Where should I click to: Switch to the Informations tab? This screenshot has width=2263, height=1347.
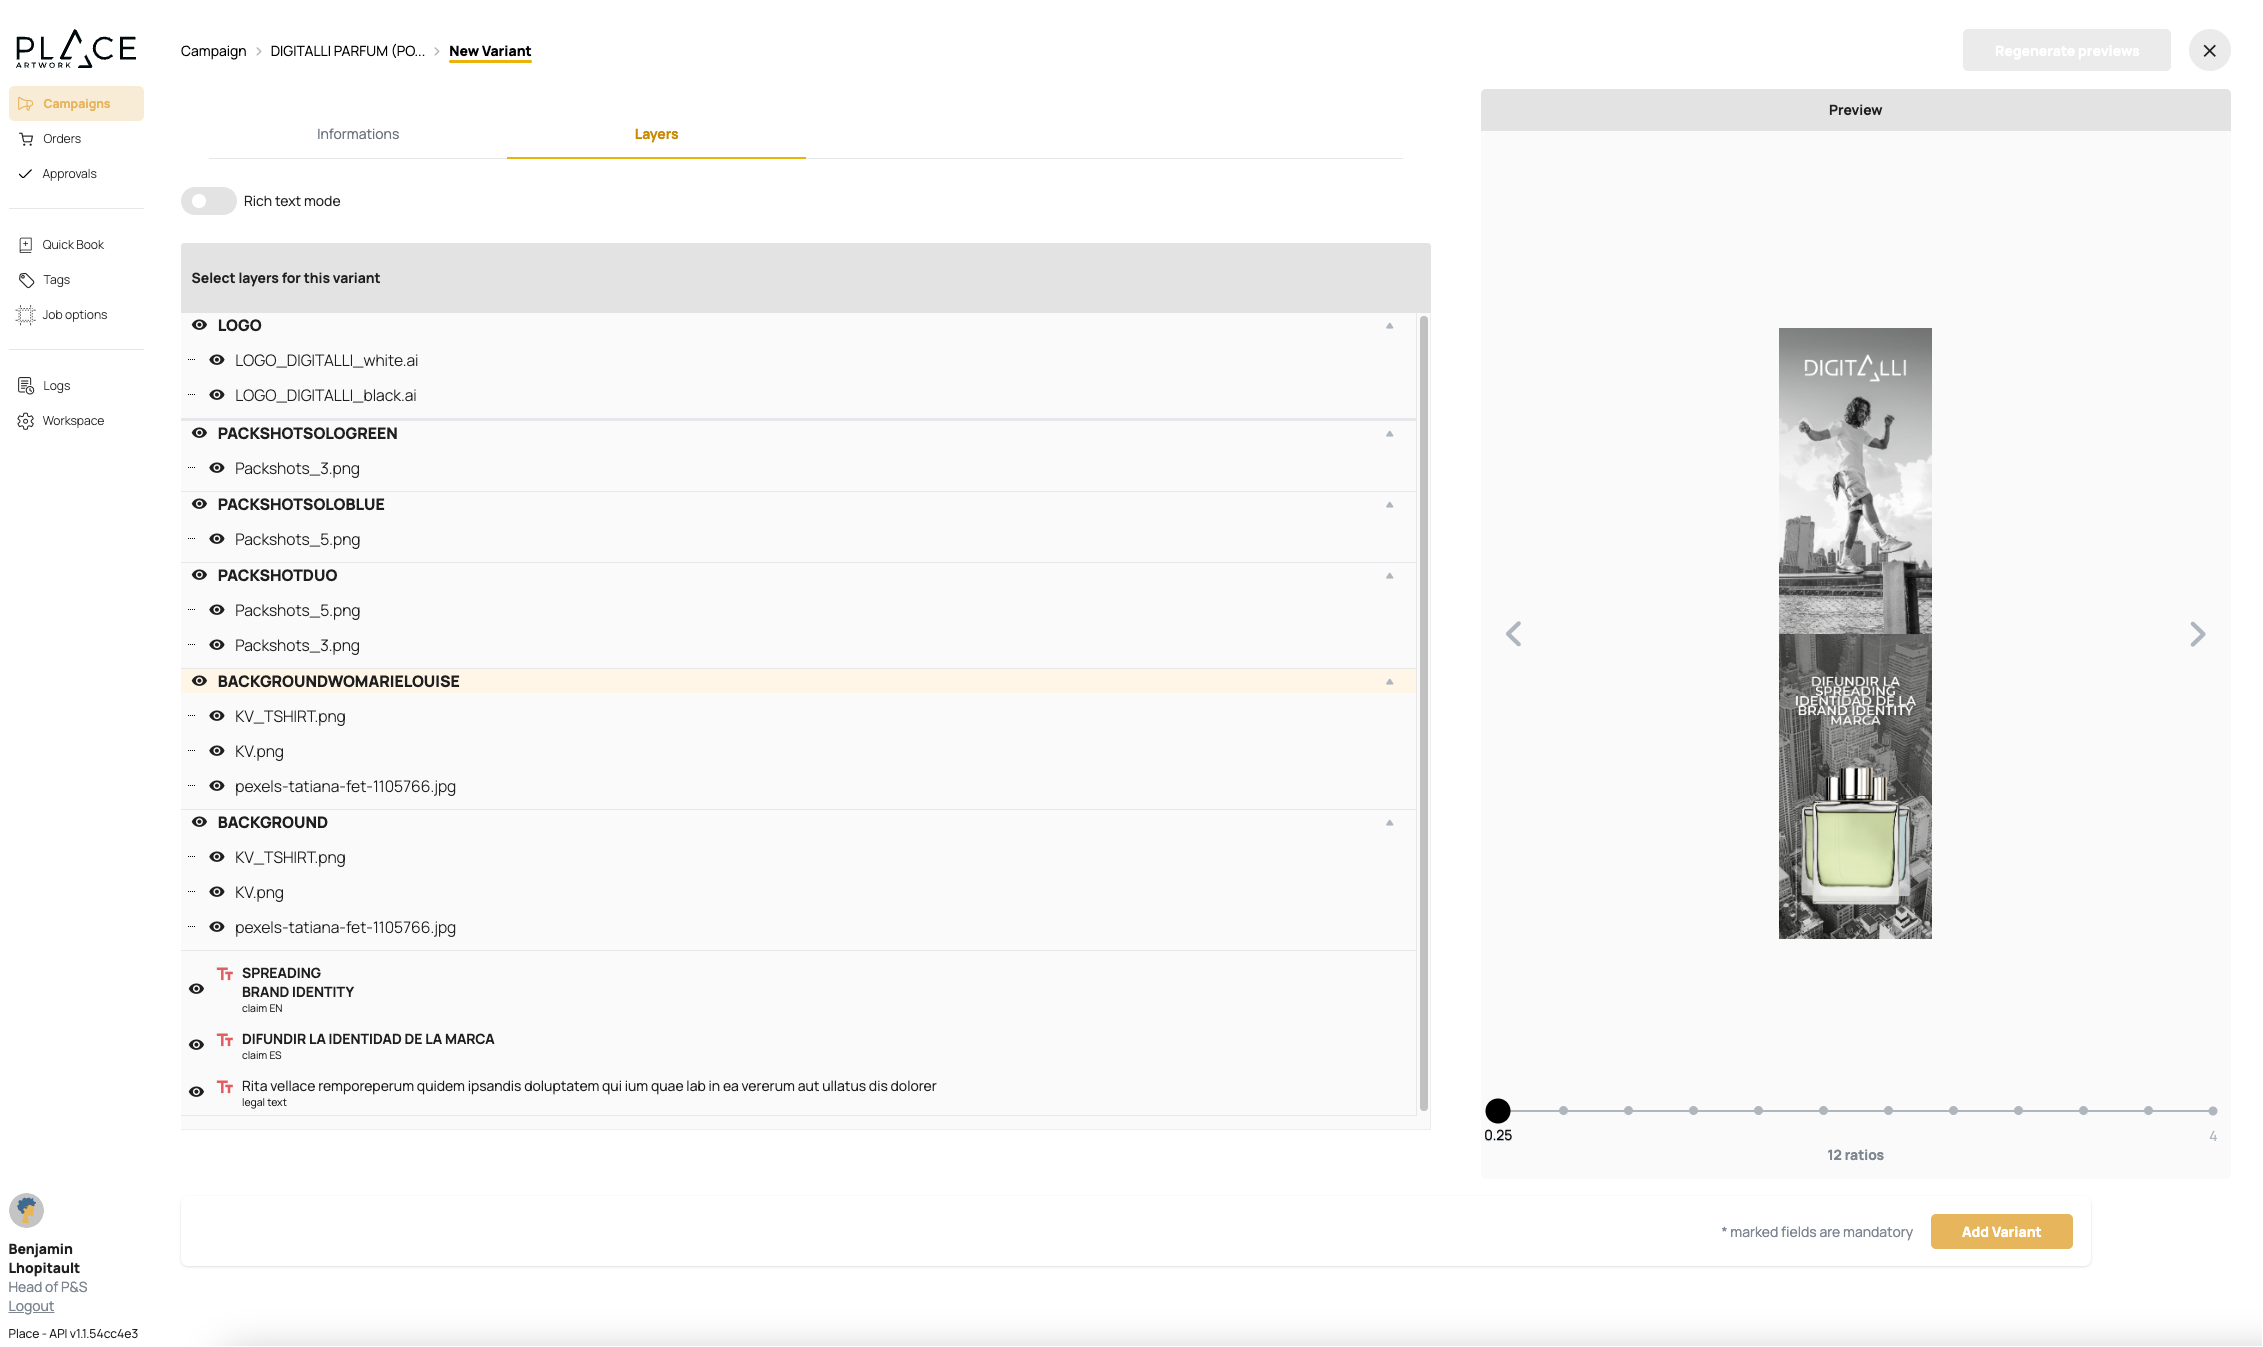point(358,134)
